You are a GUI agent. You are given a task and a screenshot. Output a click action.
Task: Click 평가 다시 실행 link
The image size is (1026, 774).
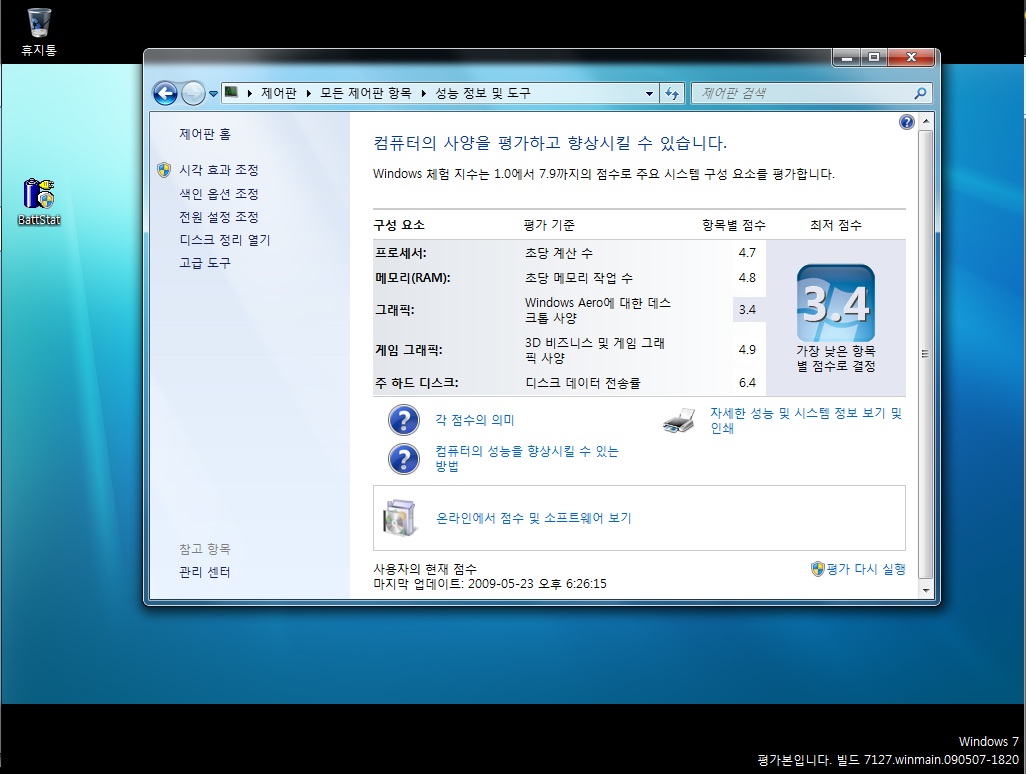click(x=865, y=569)
